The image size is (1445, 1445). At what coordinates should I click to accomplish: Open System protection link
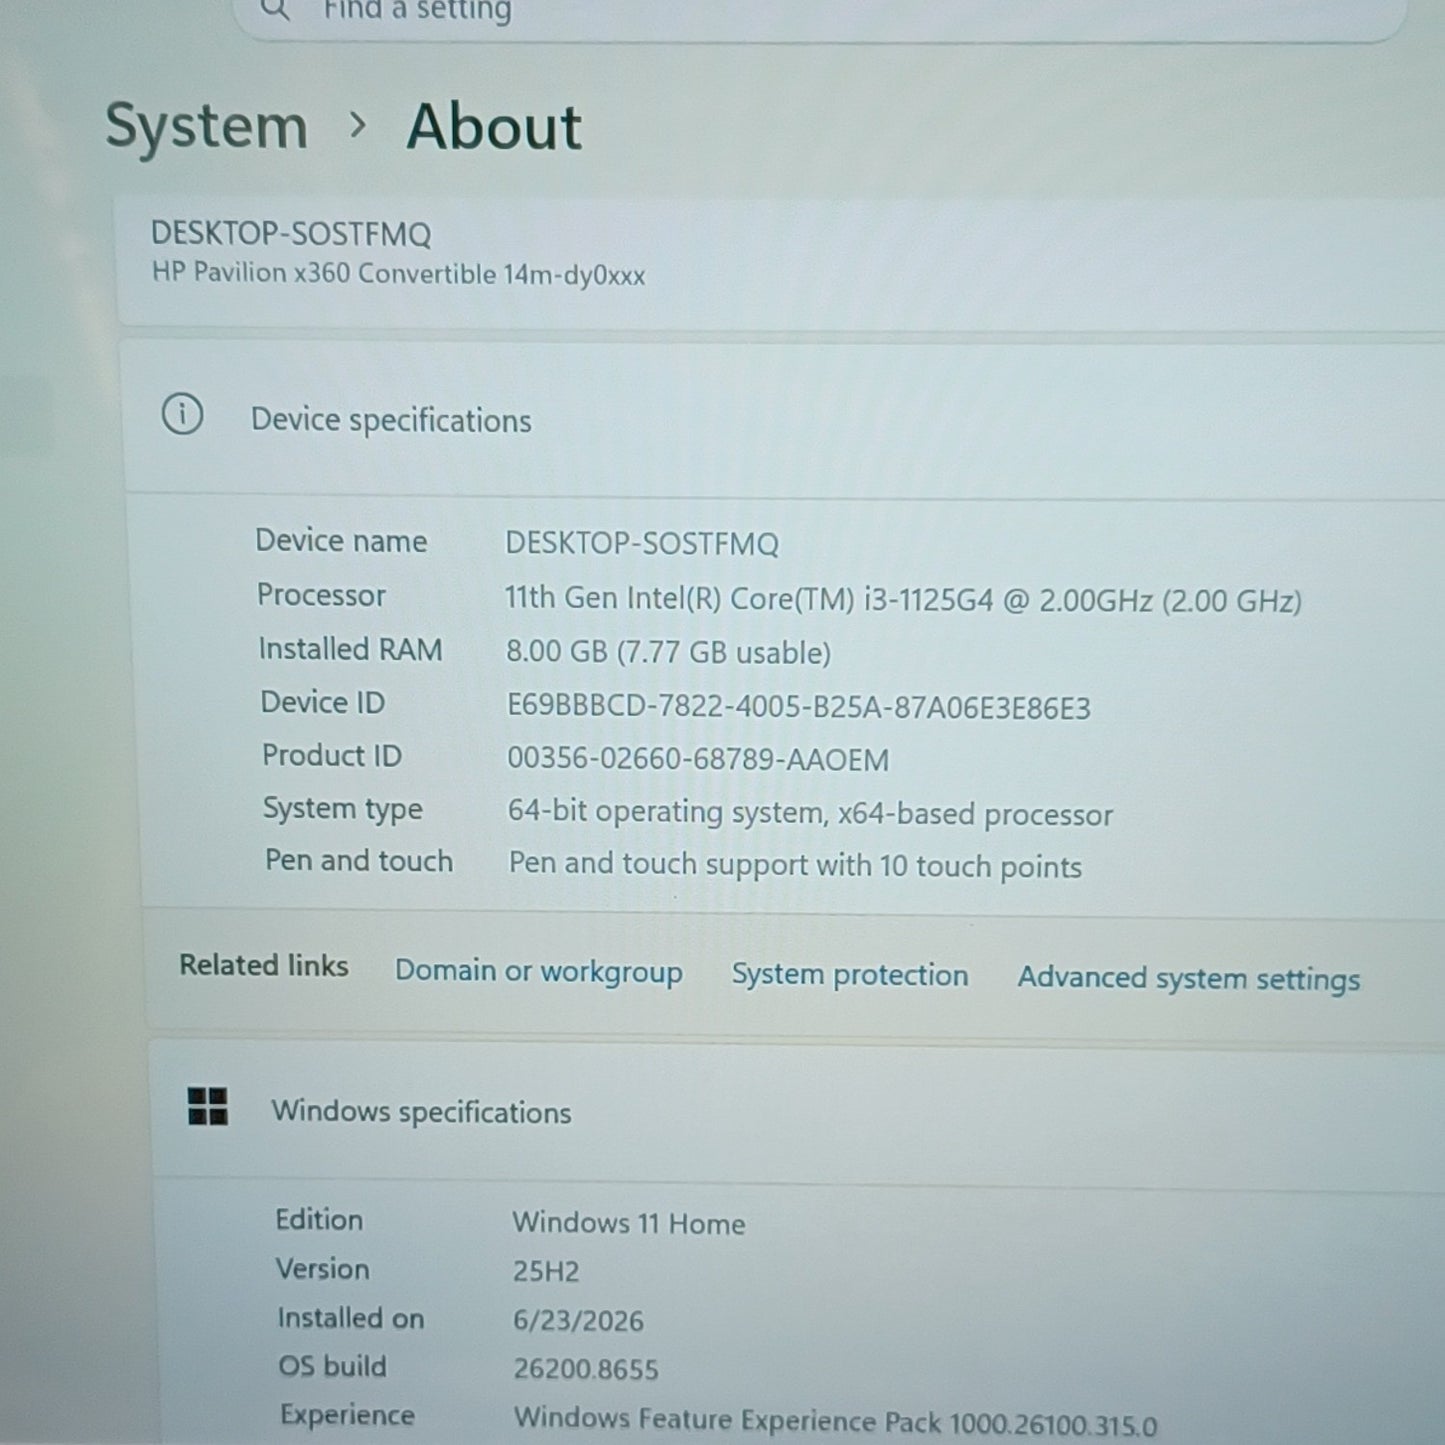(x=850, y=975)
